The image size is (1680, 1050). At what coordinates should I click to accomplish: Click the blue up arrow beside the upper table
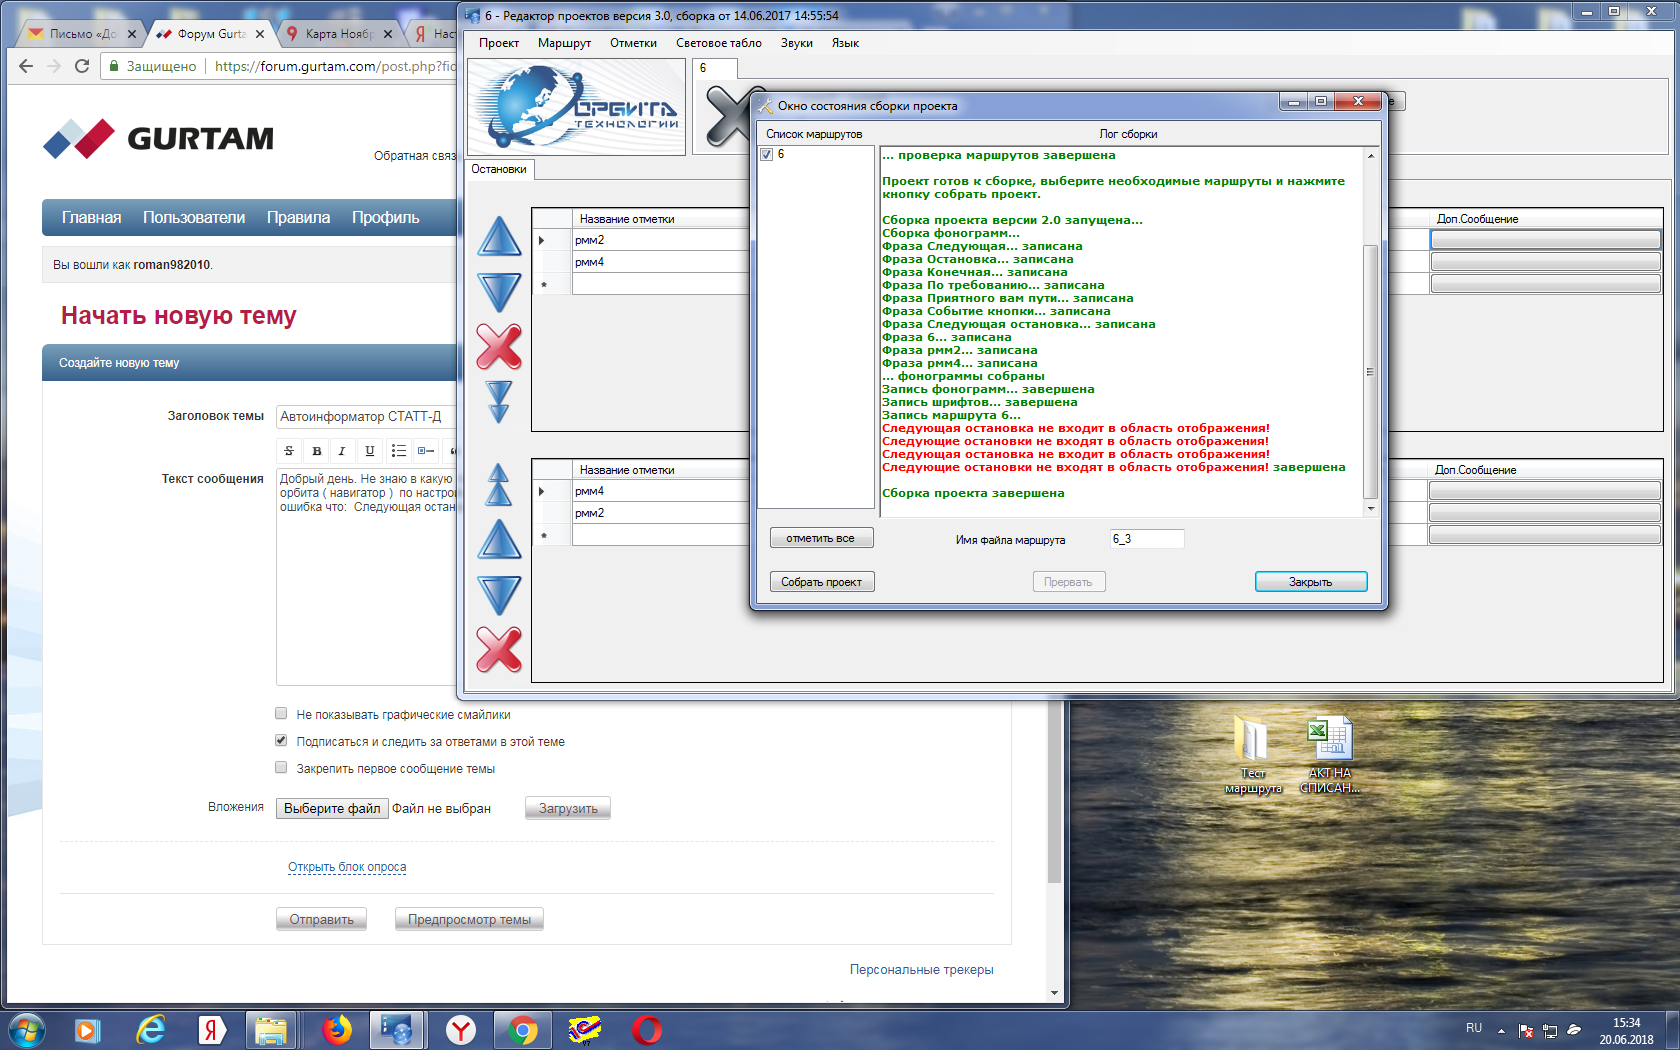coord(500,237)
